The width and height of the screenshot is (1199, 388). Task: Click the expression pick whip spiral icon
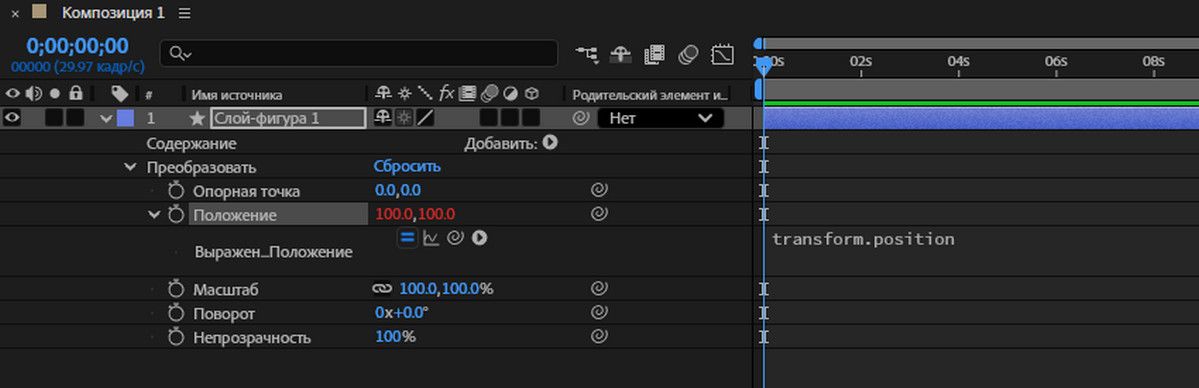click(x=455, y=239)
